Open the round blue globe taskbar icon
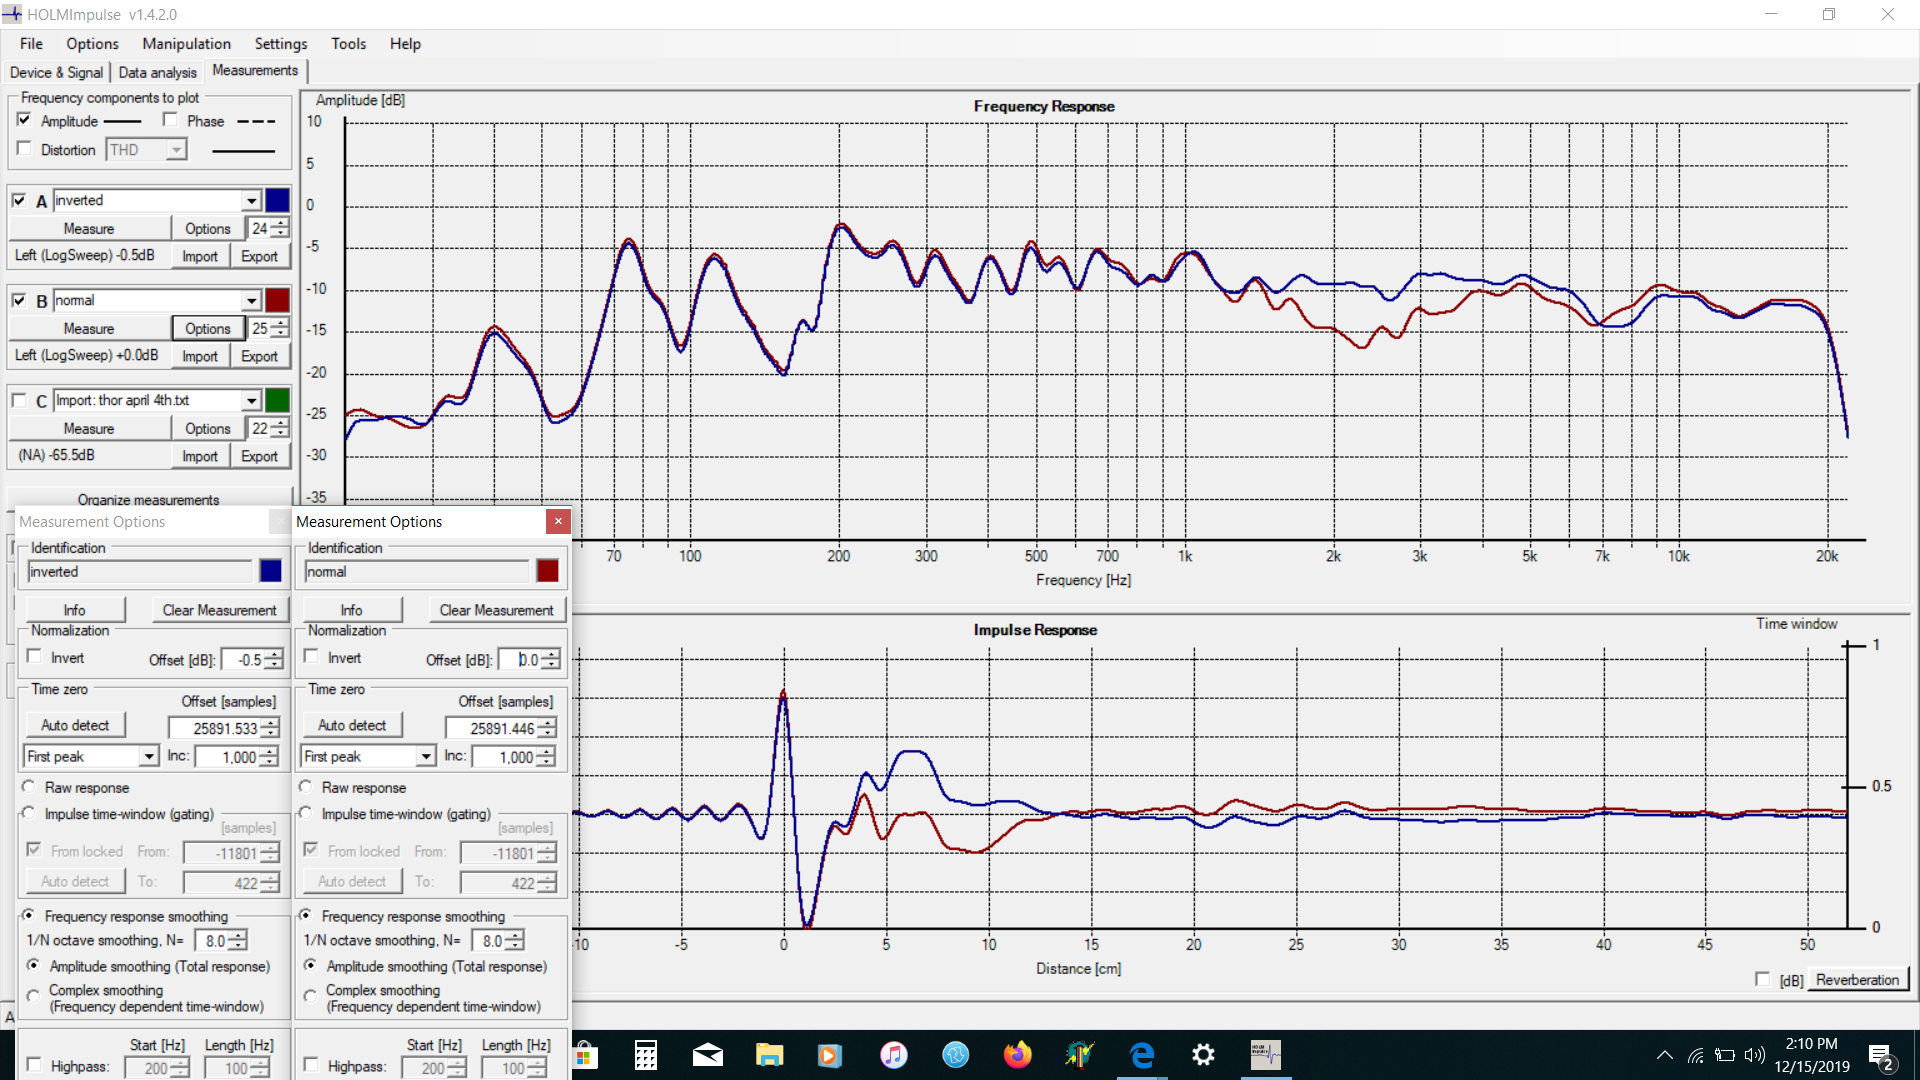This screenshot has height=1080, width=1920. pos(955,1055)
